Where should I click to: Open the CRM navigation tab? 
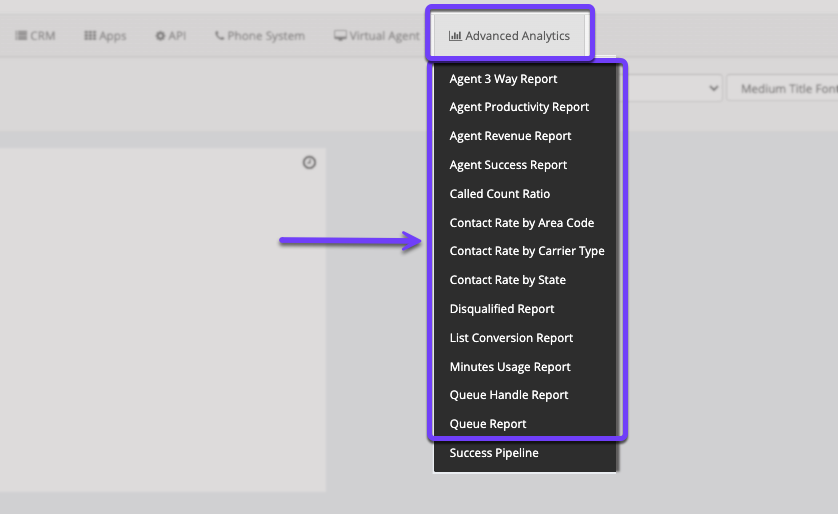36,36
